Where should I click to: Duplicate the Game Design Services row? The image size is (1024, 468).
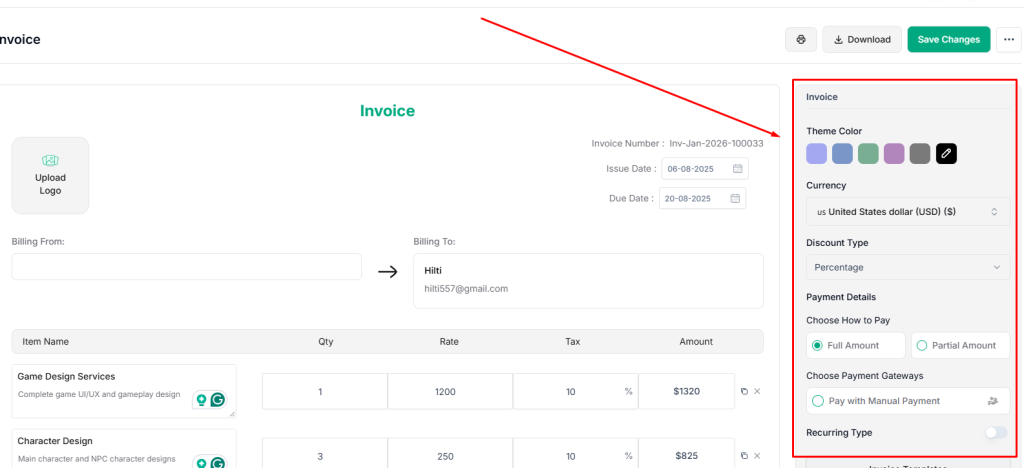744,392
